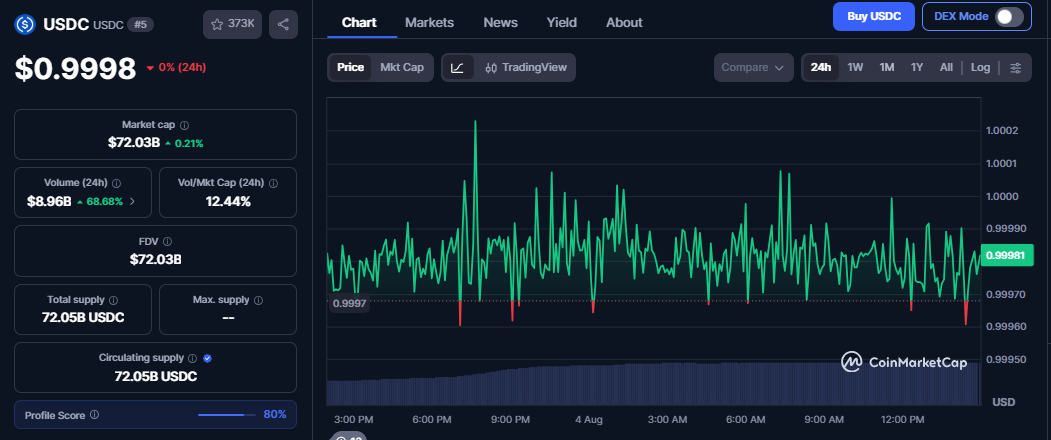Click the Profile Score progress bar
This screenshot has width=1051, height=440.
click(x=227, y=415)
